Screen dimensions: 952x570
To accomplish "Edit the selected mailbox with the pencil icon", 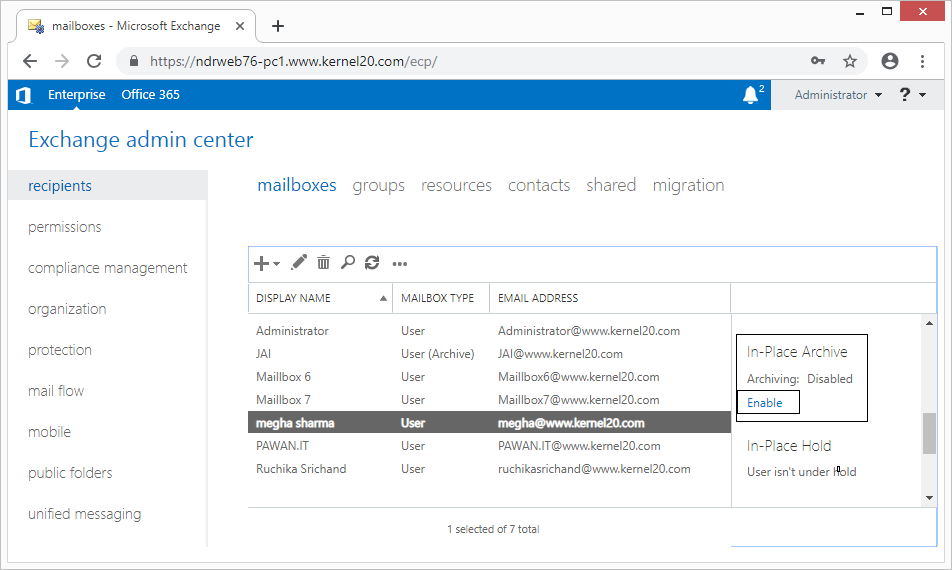I will click(299, 262).
